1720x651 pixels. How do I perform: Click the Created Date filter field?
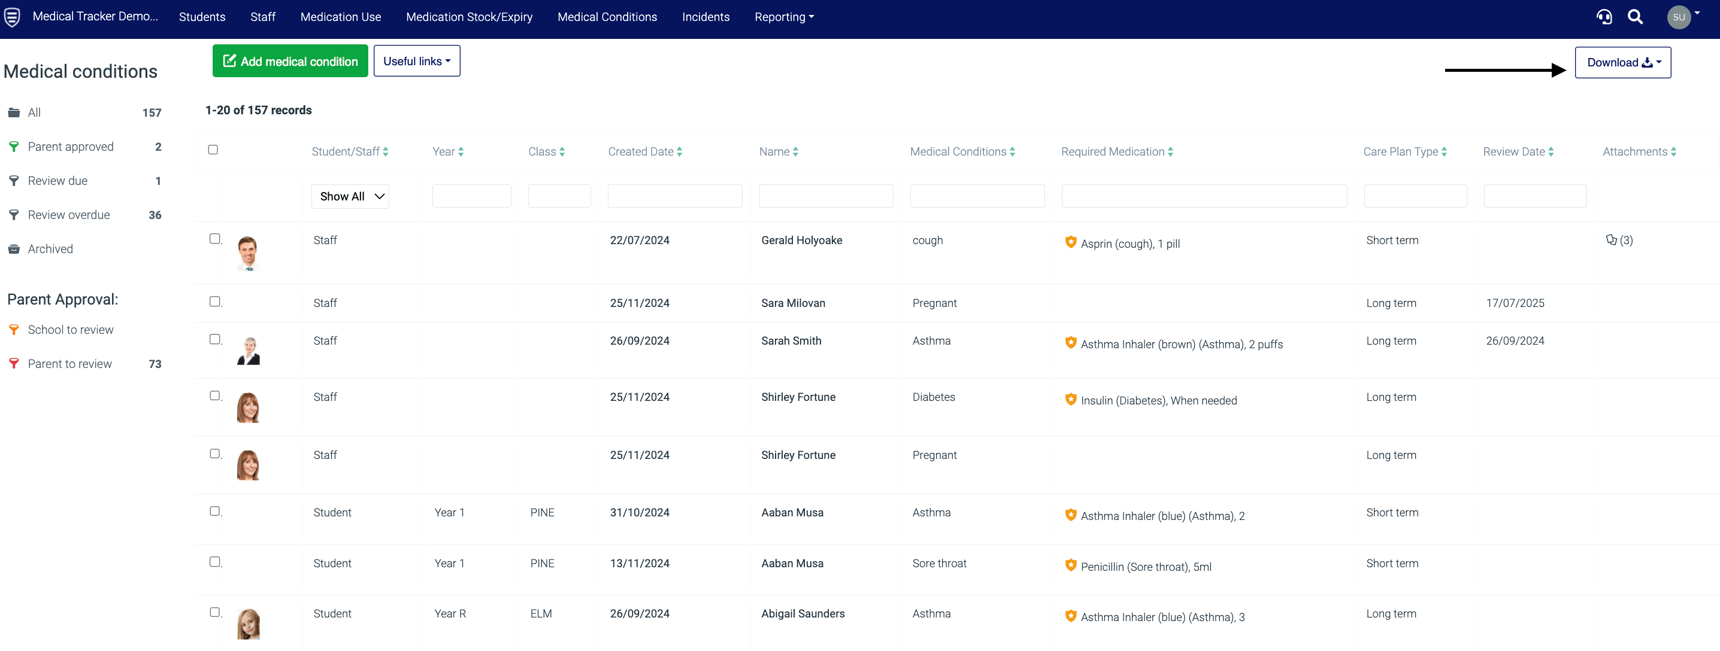click(675, 196)
